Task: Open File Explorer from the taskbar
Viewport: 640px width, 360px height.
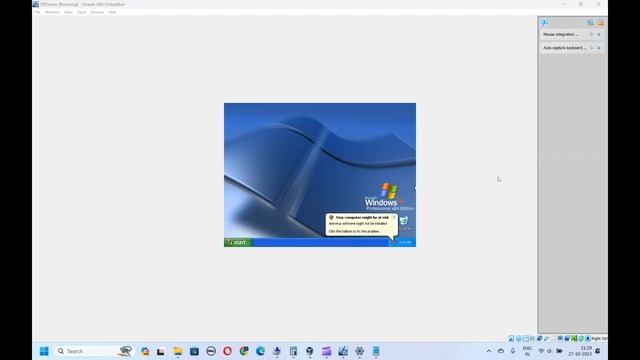Action: (x=178, y=351)
